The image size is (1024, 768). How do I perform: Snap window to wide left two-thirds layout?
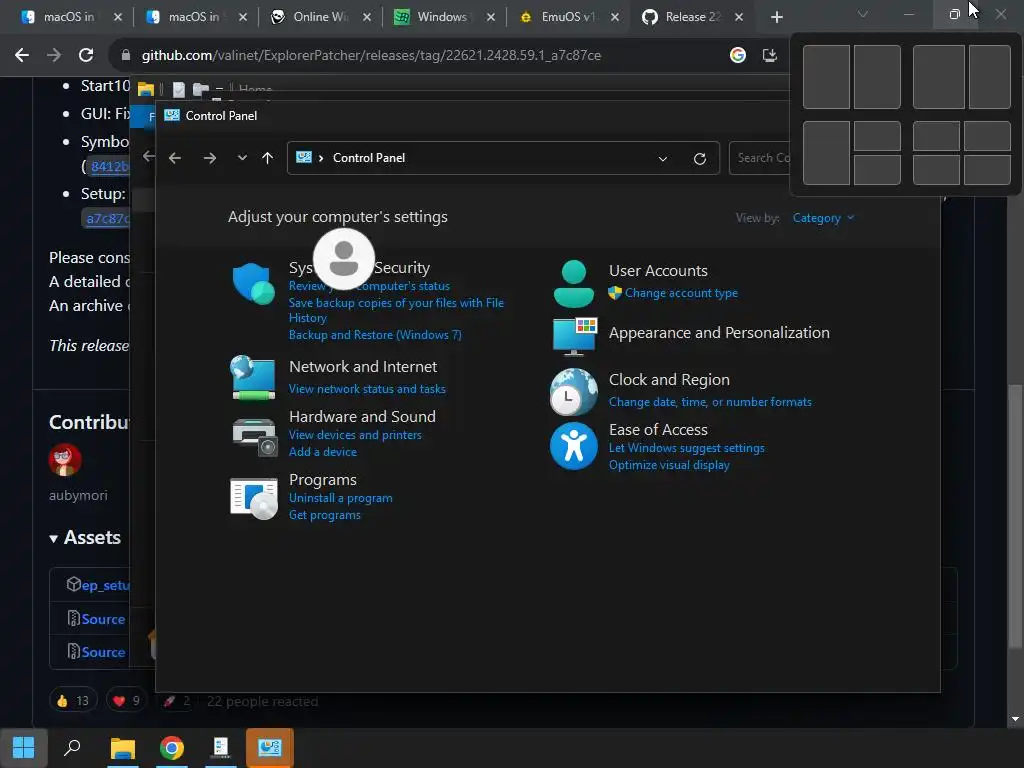938,77
